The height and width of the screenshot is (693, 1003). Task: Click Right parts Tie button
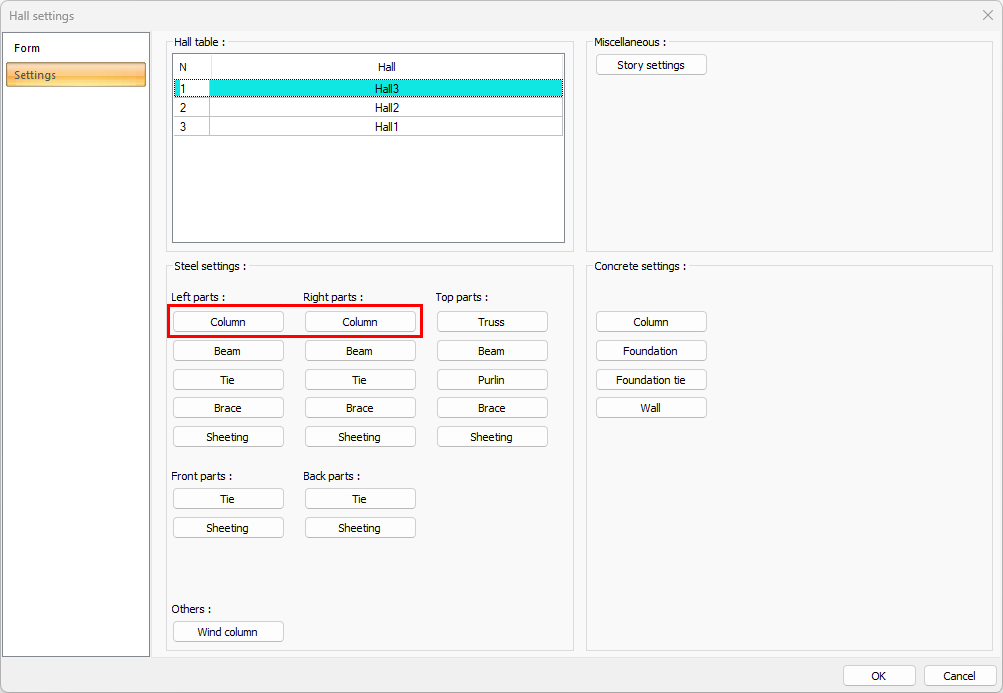(x=360, y=380)
